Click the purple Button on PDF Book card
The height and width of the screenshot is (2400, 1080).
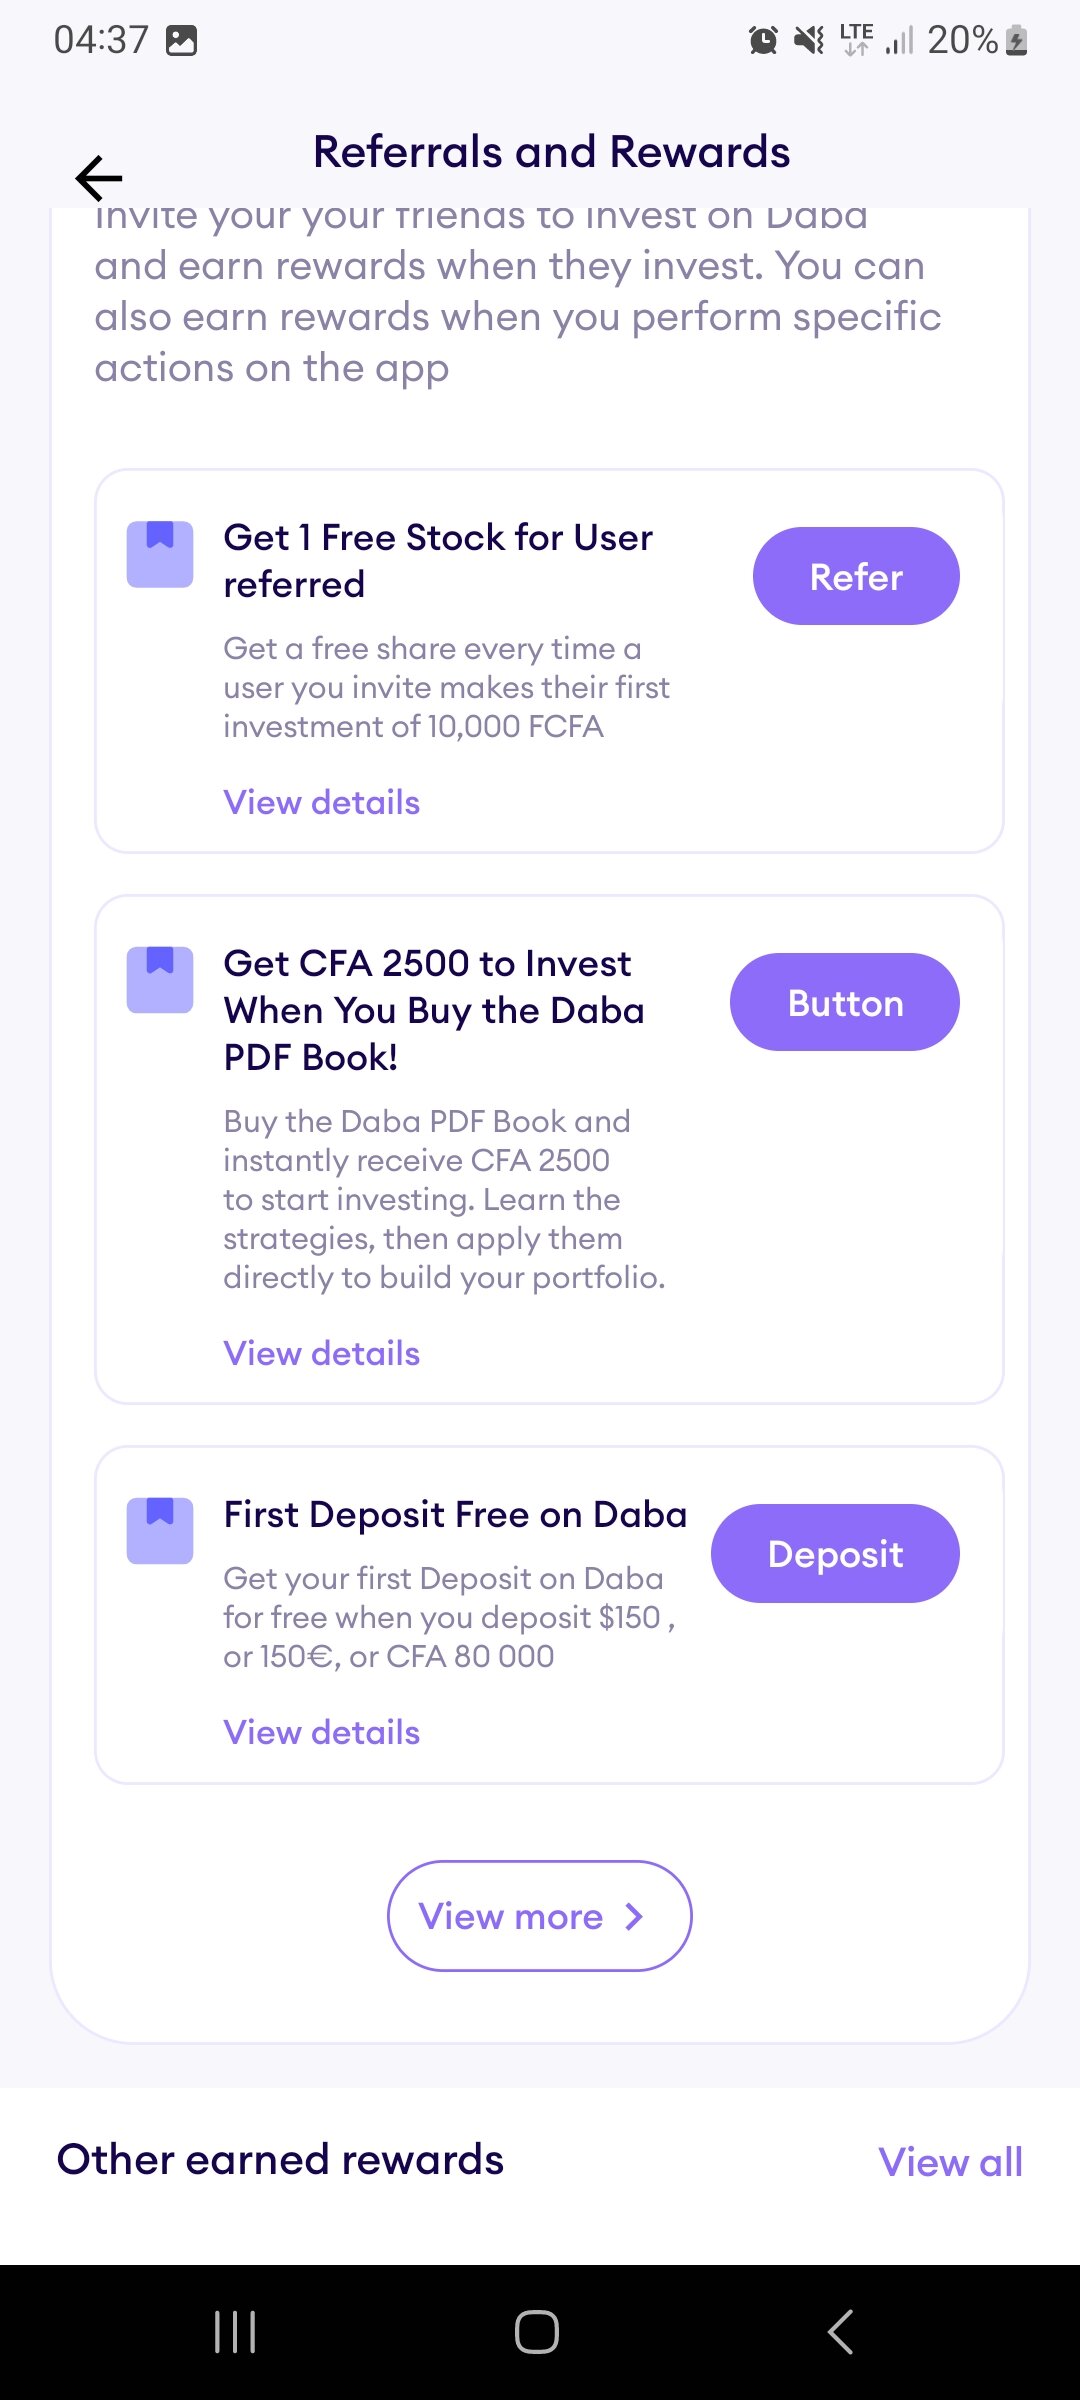tap(845, 1002)
